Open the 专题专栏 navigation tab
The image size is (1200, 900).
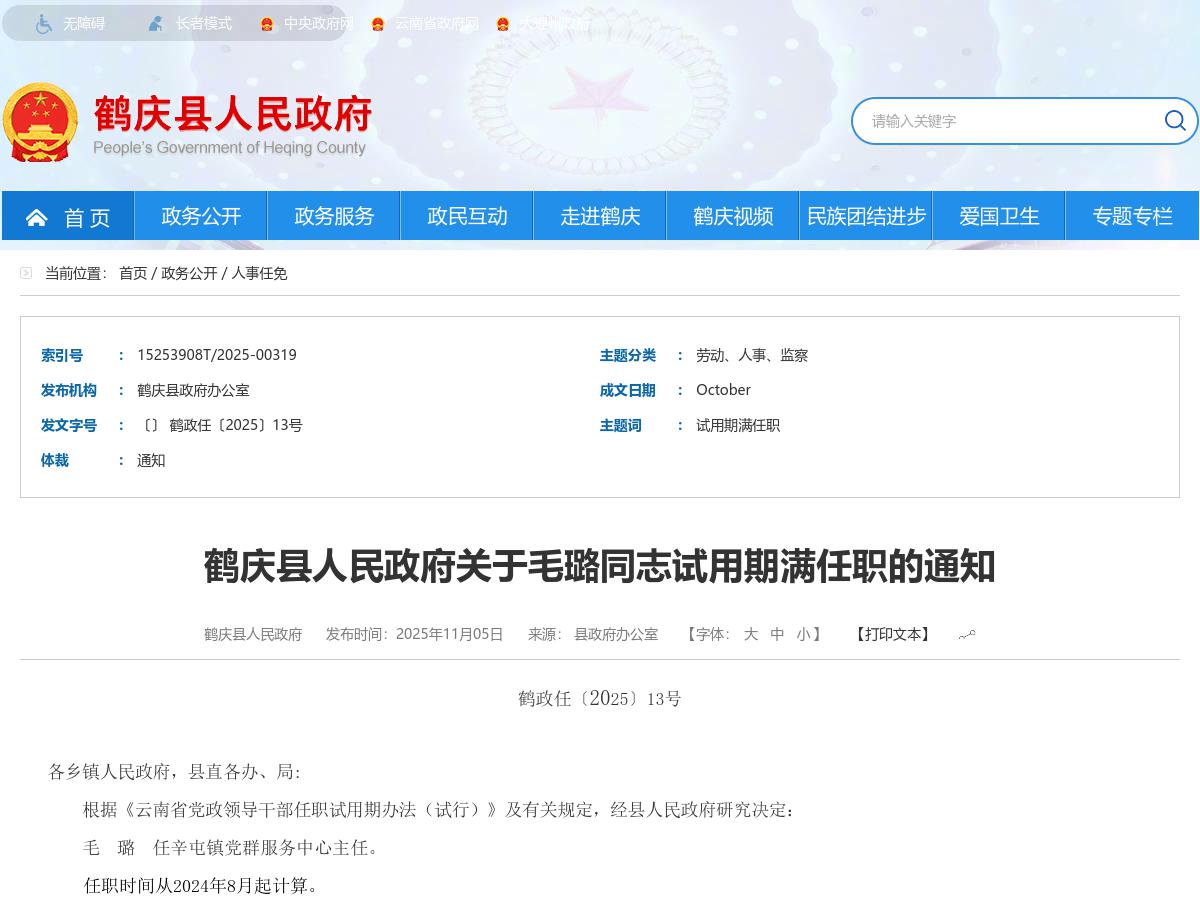click(1132, 216)
